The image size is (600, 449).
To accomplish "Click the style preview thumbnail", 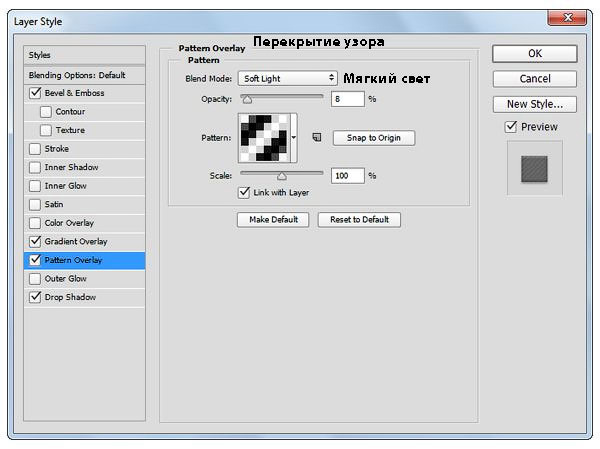I will (x=534, y=169).
